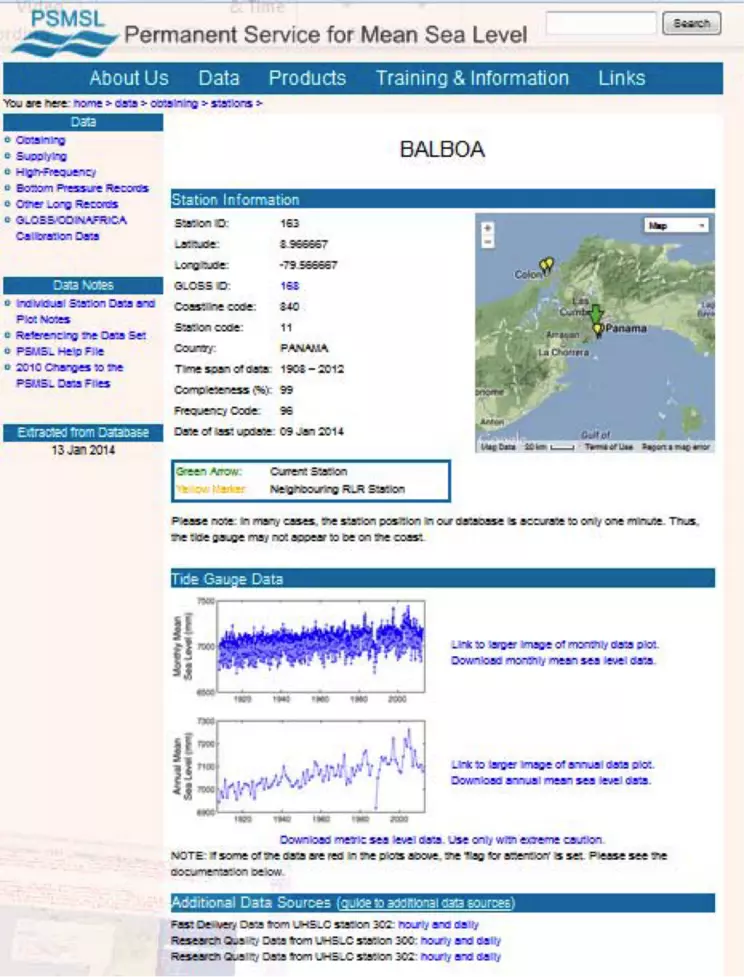Click the yellow marker near Colon
The image size is (744, 977).
(546, 267)
